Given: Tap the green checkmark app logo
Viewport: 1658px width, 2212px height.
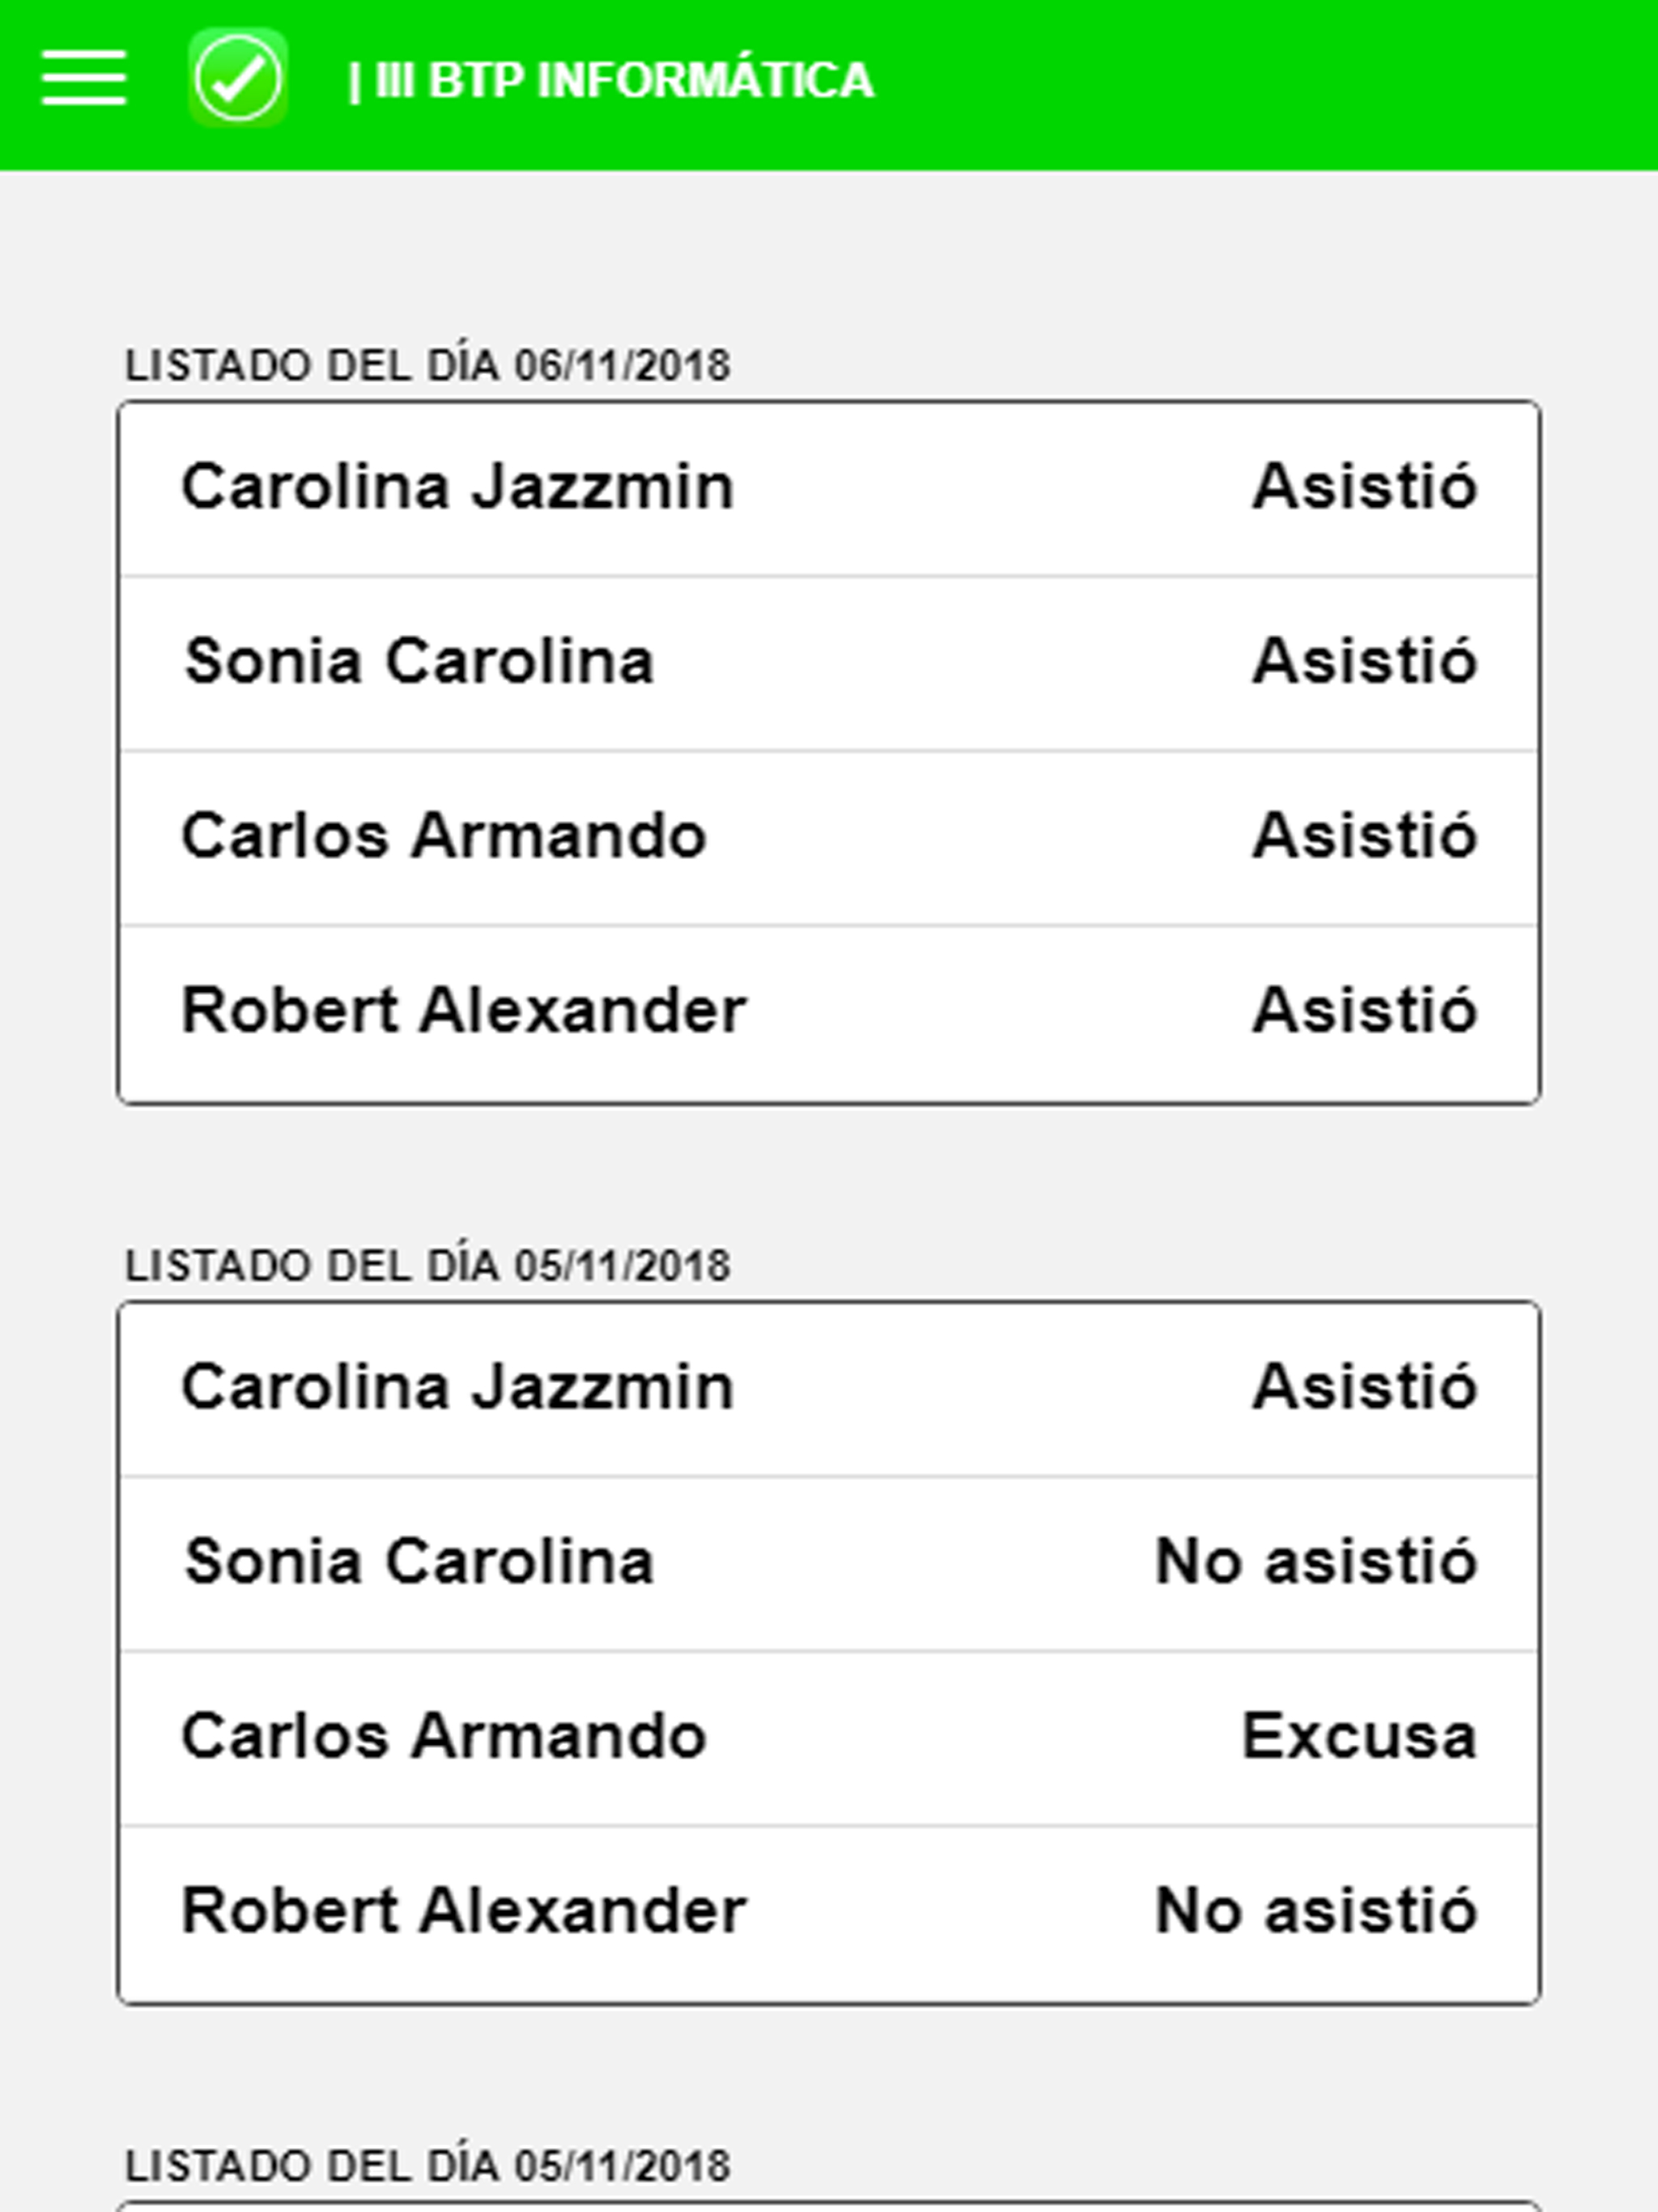Looking at the screenshot, I should 238,78.
